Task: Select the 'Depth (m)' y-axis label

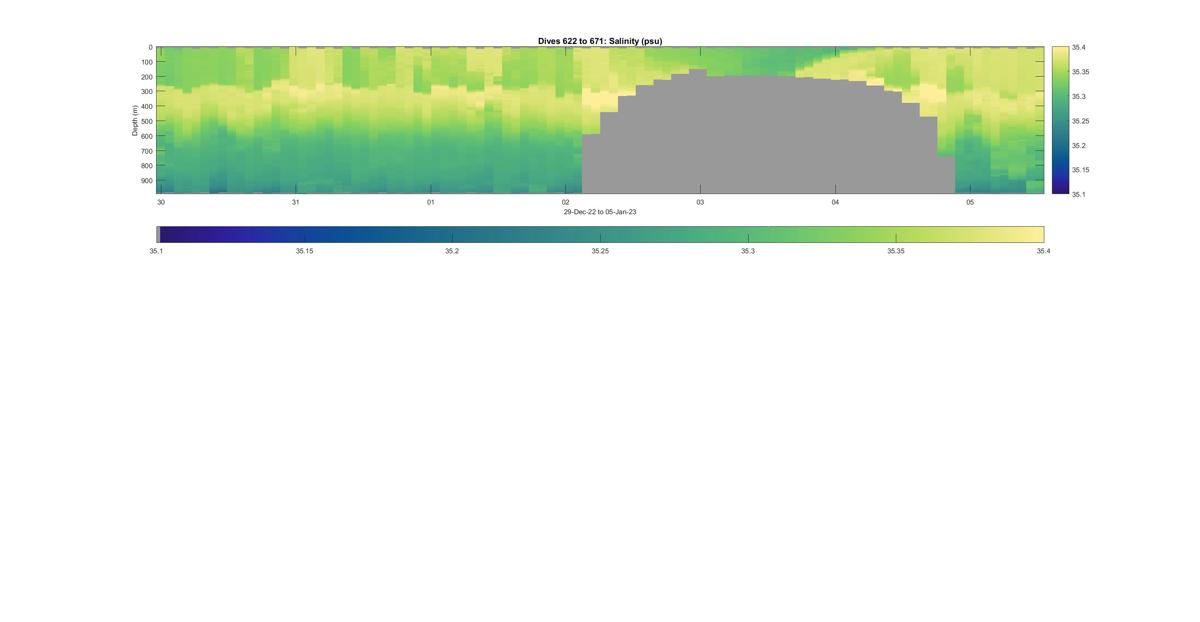Action: [x=134, y=120]
